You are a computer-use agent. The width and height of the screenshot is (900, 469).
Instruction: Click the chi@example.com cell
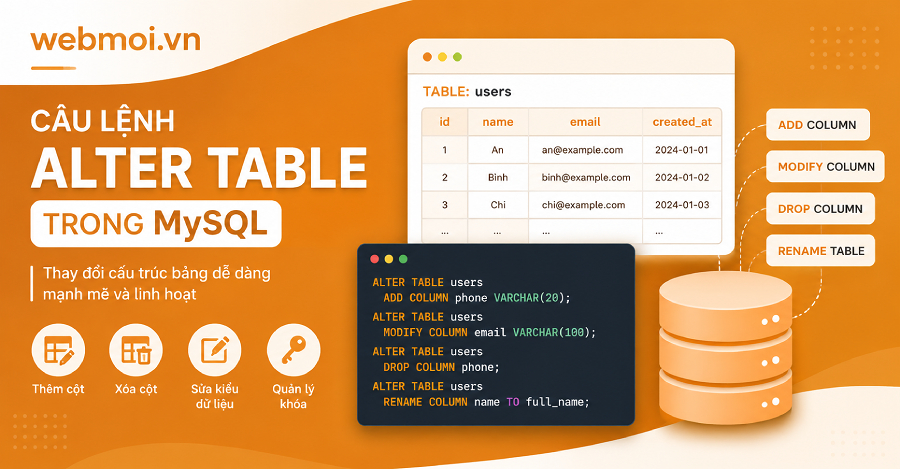pos(583,205)
